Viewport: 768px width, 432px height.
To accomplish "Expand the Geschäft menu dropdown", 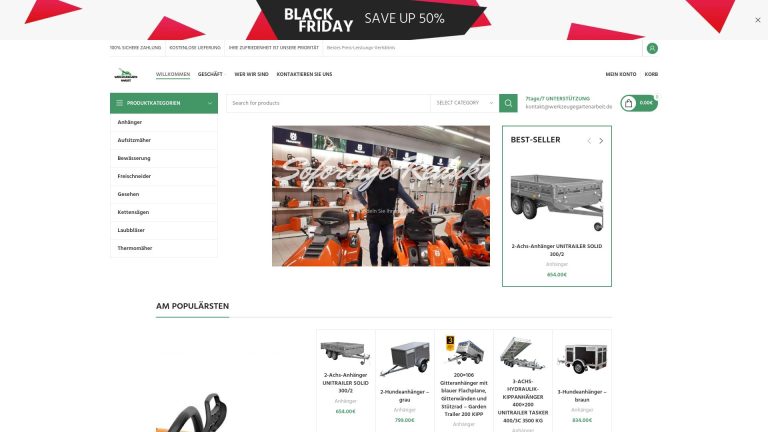I will click(211, 74).
